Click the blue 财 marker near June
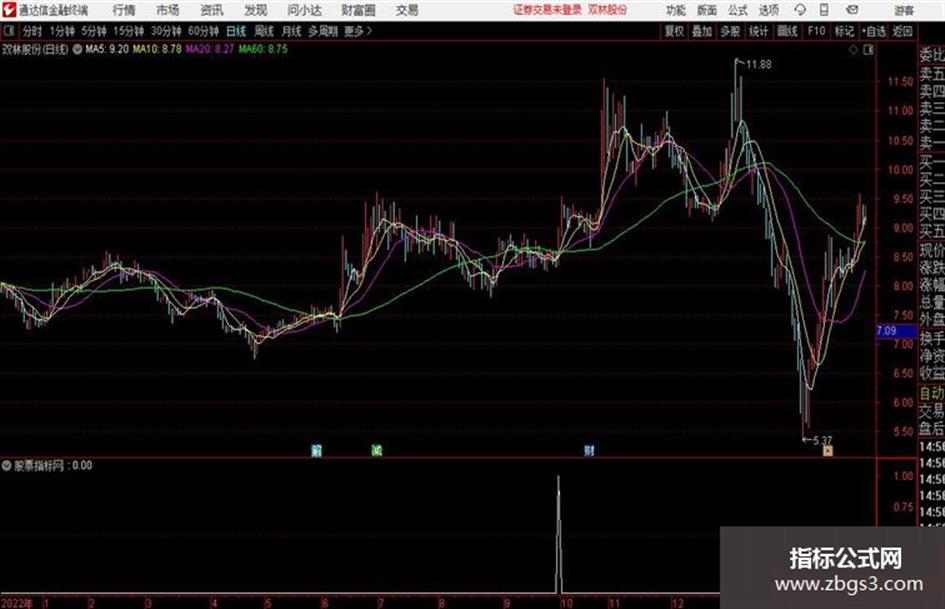The height and width of the screenshot is (609, 945). 316,450
